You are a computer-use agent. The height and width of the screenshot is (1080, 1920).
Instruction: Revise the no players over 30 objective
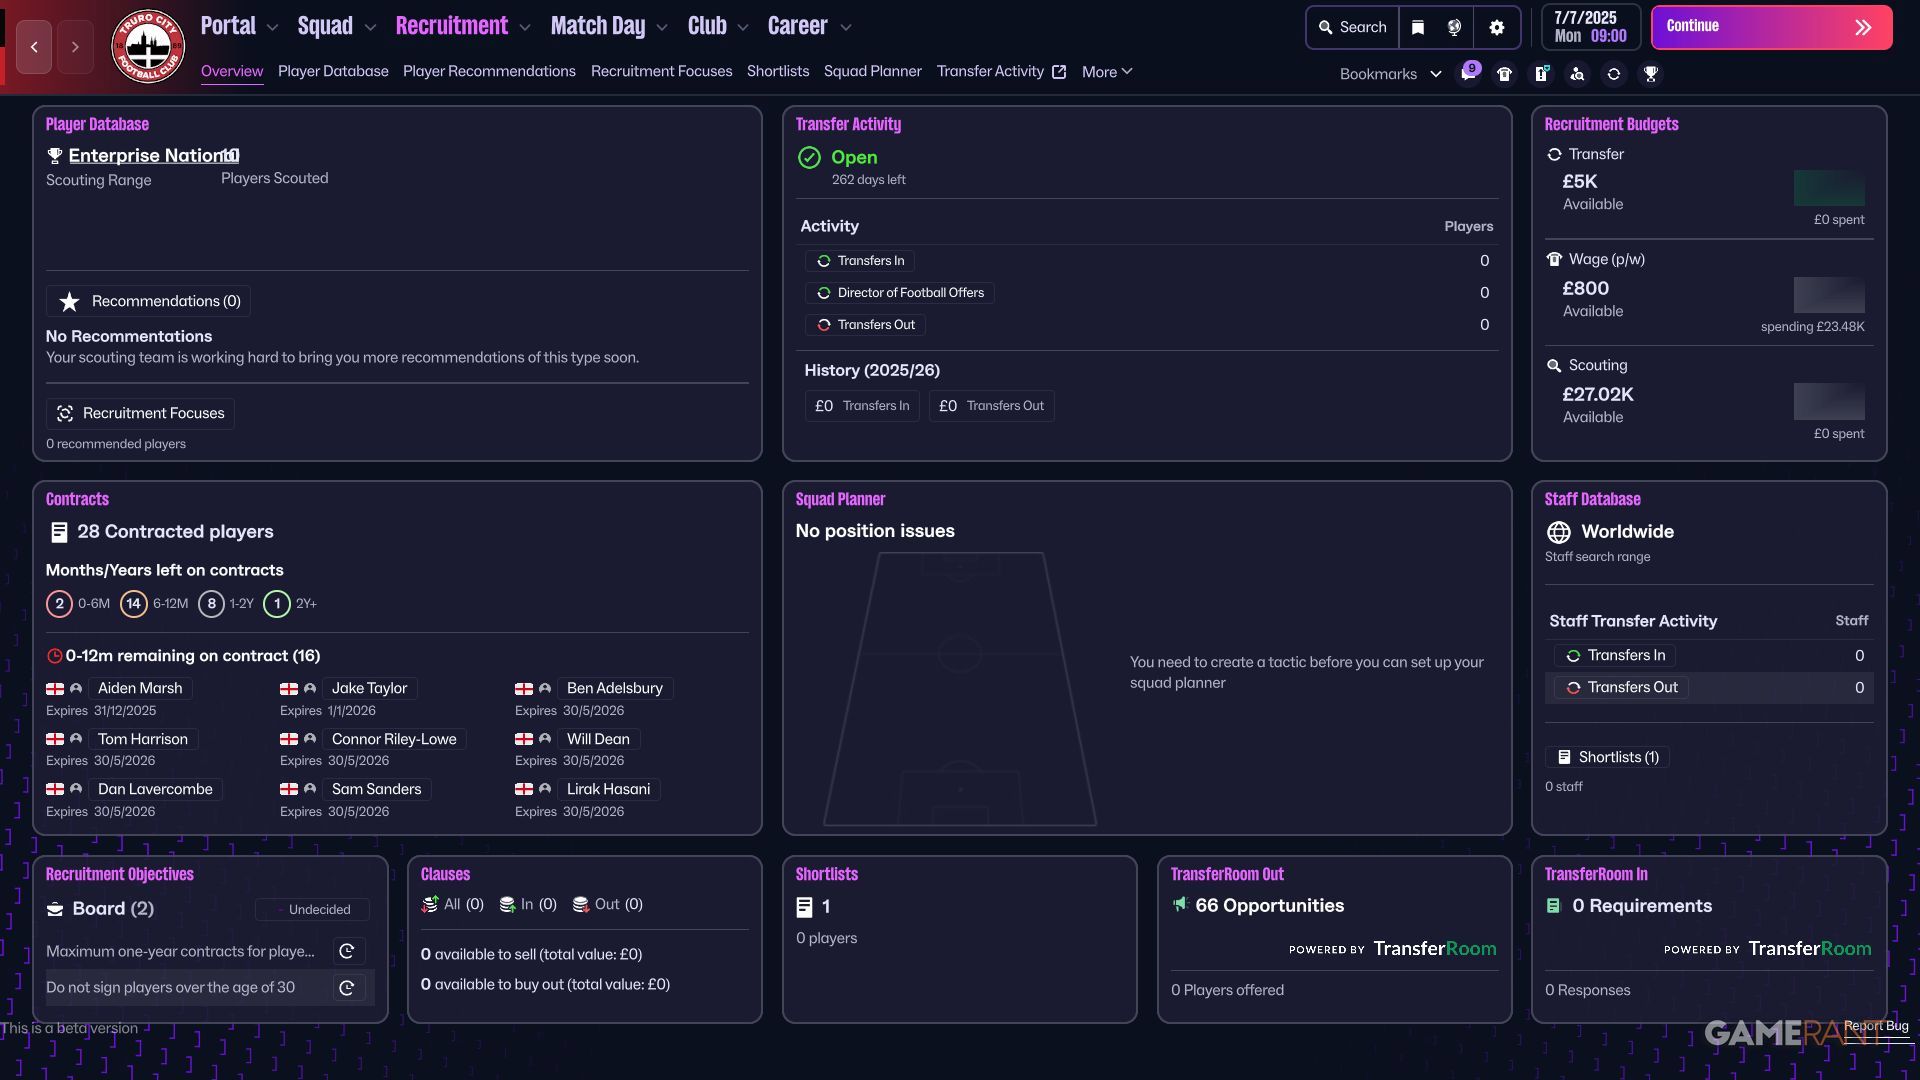347,988
